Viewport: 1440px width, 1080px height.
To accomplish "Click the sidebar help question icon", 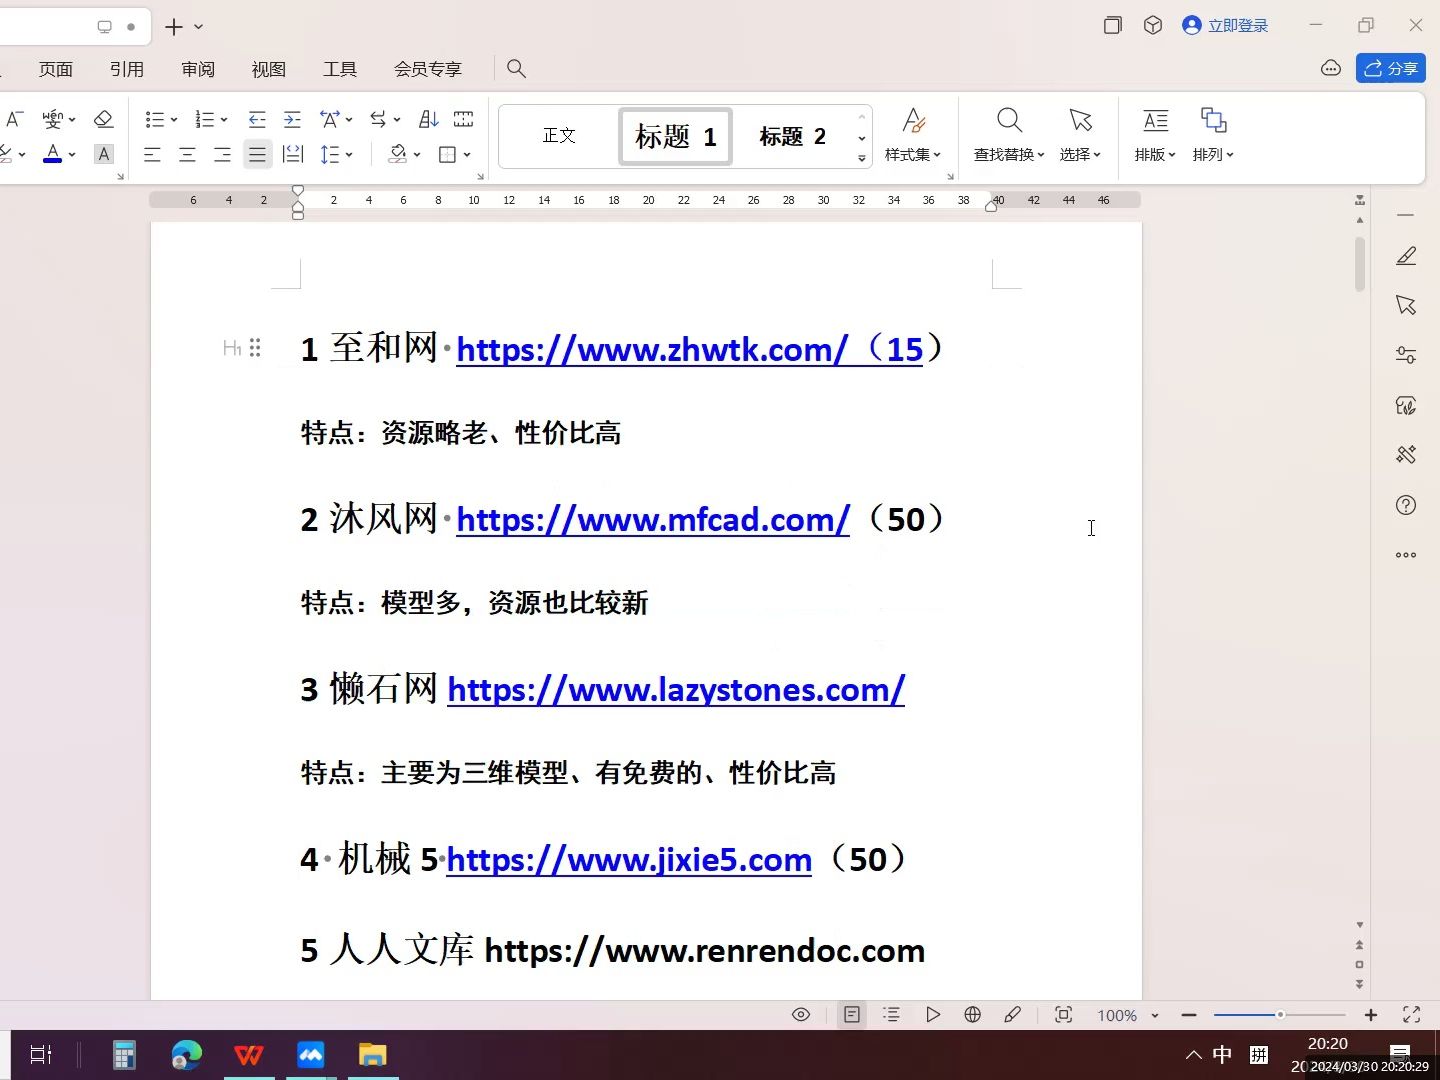I will [x=1406, y=505].
